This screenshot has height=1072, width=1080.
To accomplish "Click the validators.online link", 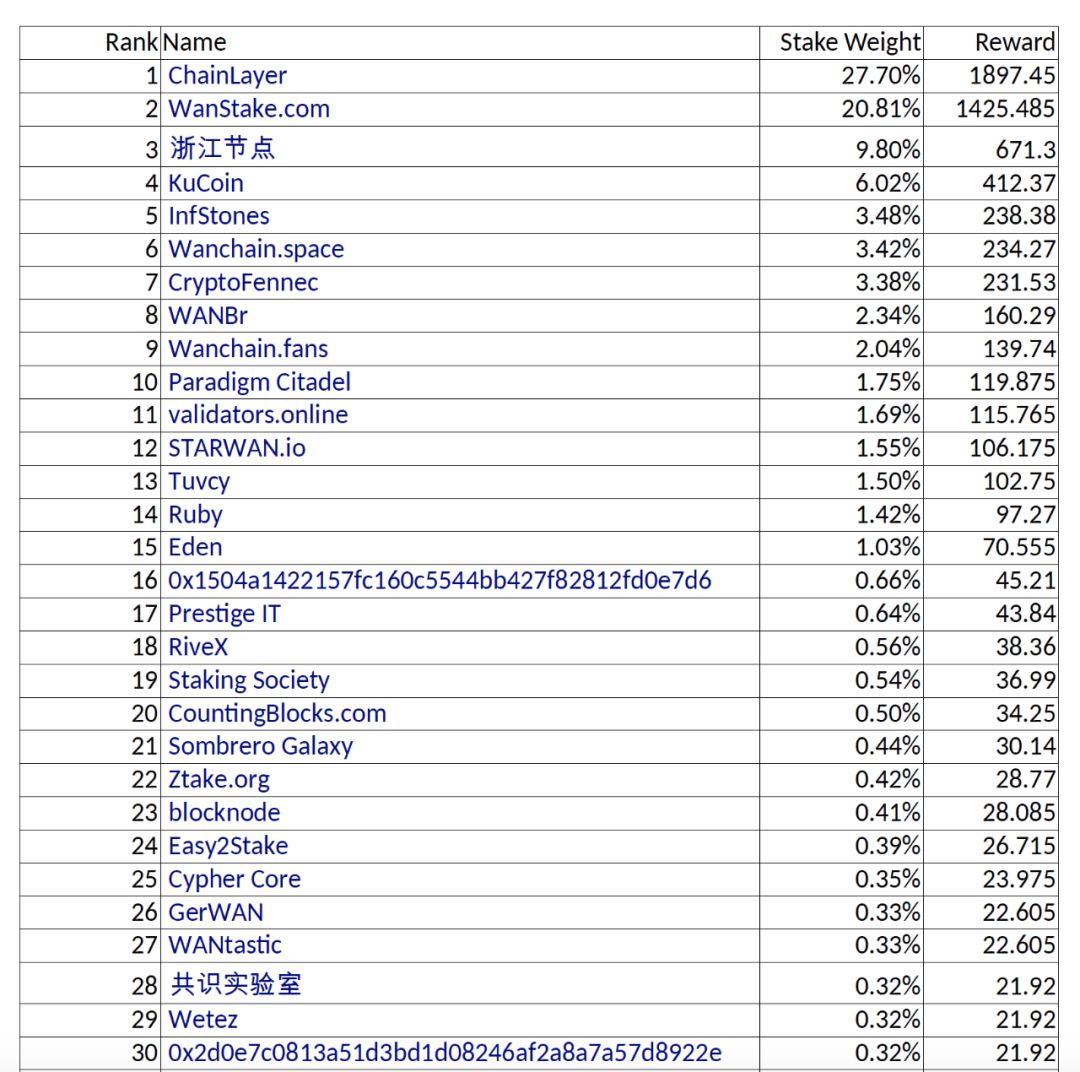I will (x=258, y=415).
